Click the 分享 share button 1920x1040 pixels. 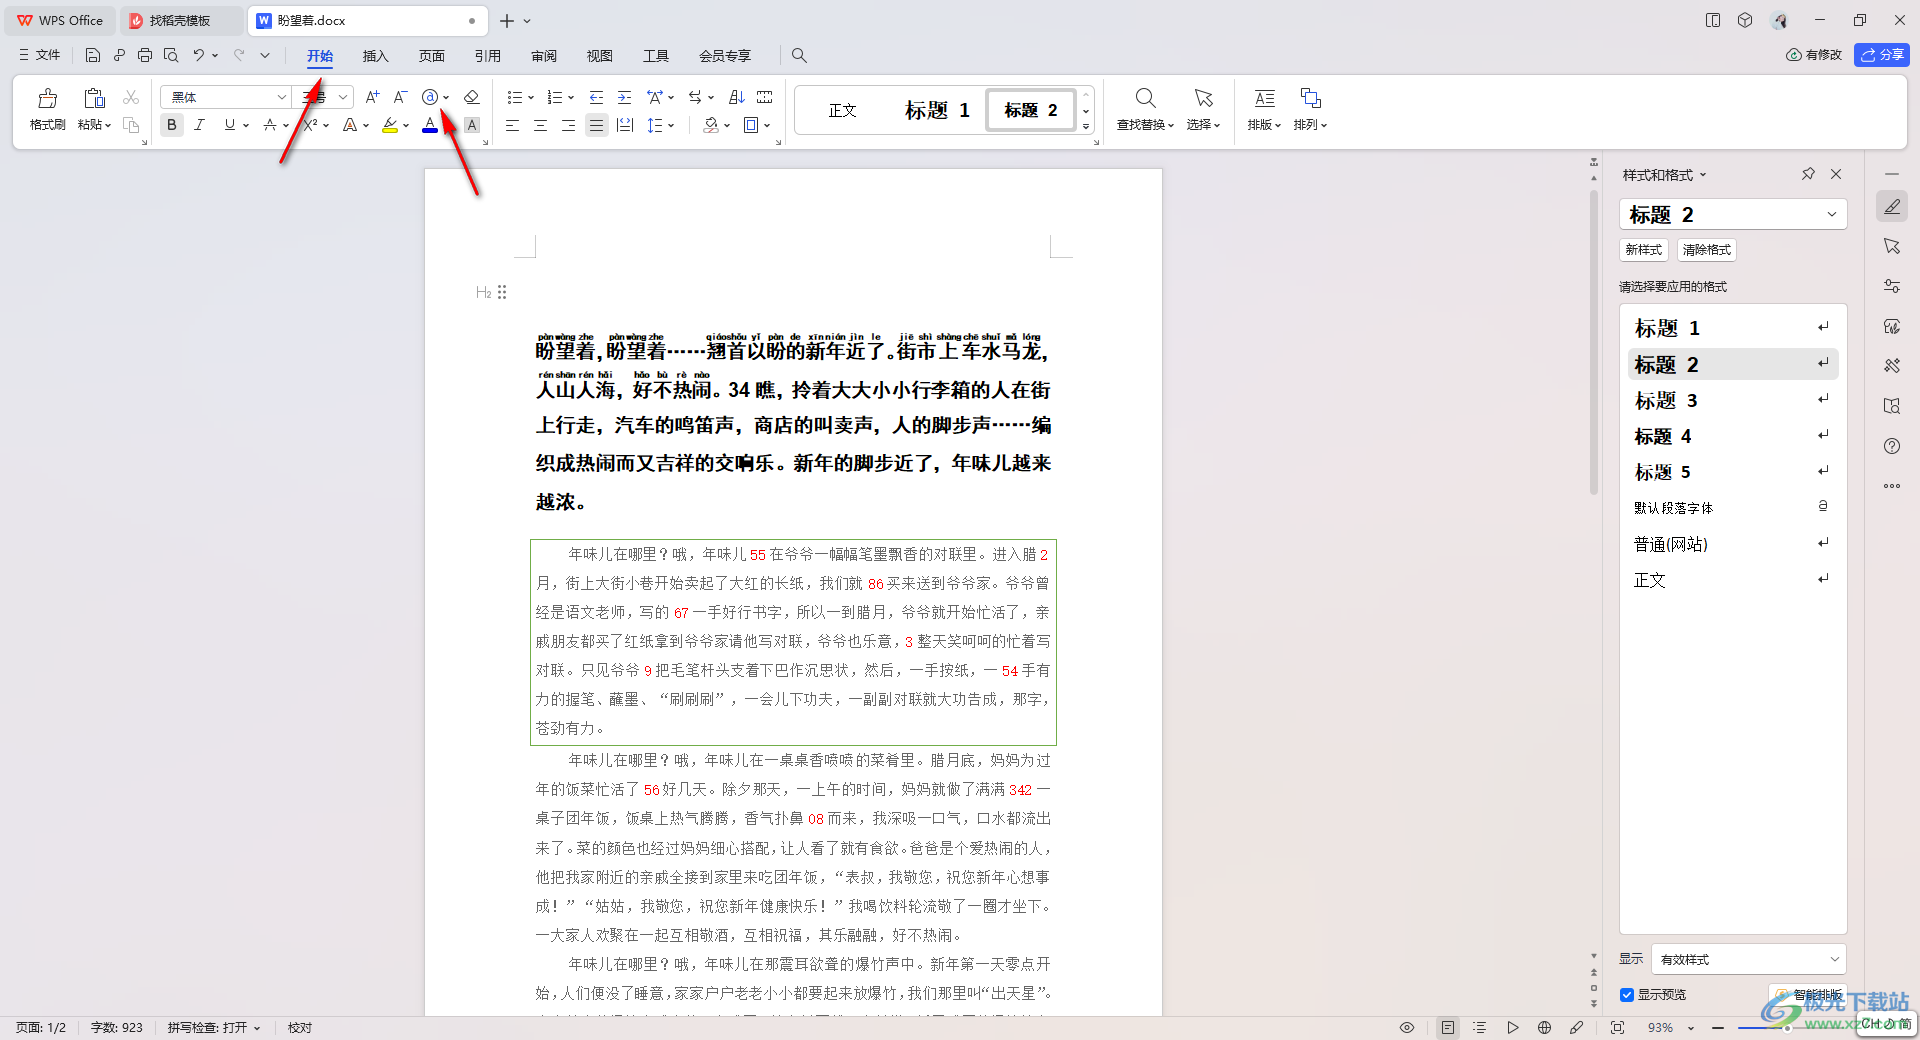pyautogui.click(x=1882, y=55)
